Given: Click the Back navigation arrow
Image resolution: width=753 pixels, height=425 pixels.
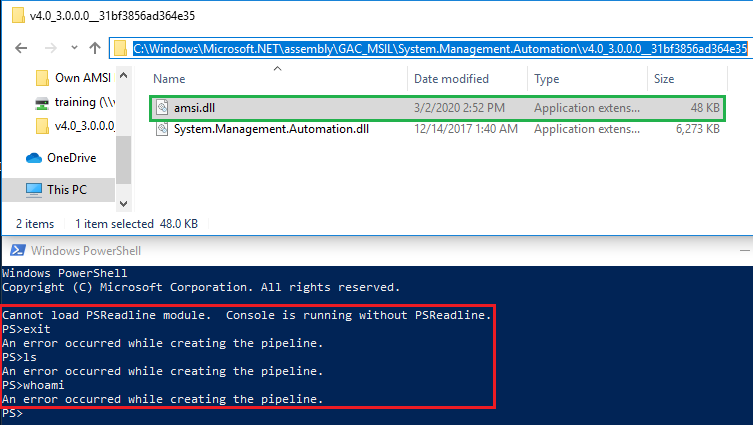Looking at the screenshot, I should point(23,48).
